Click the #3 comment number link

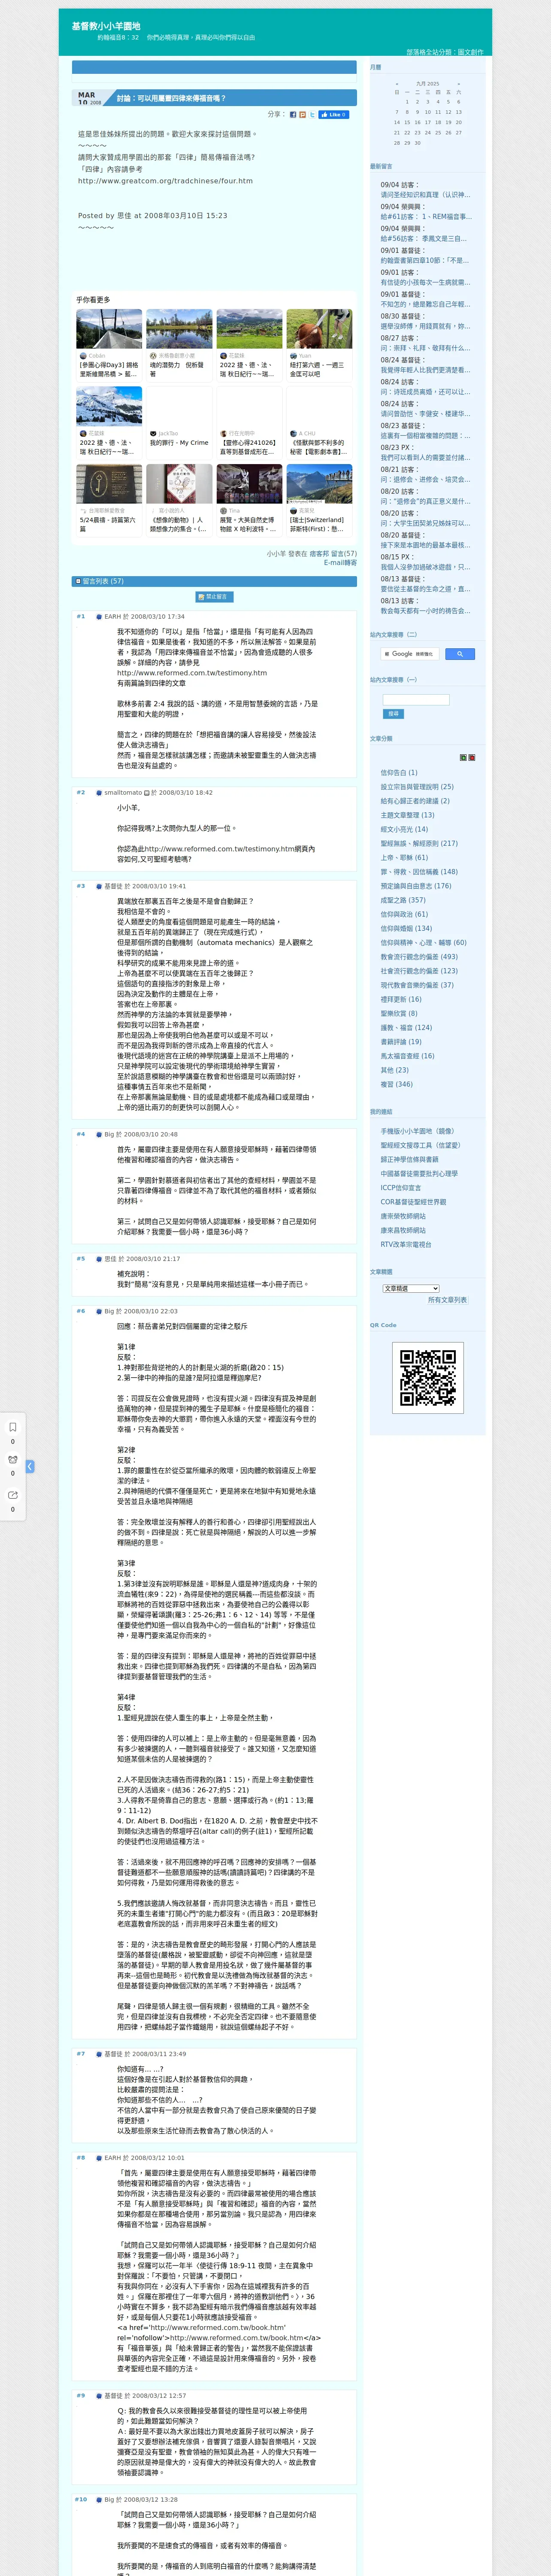[x=81, y=886]
